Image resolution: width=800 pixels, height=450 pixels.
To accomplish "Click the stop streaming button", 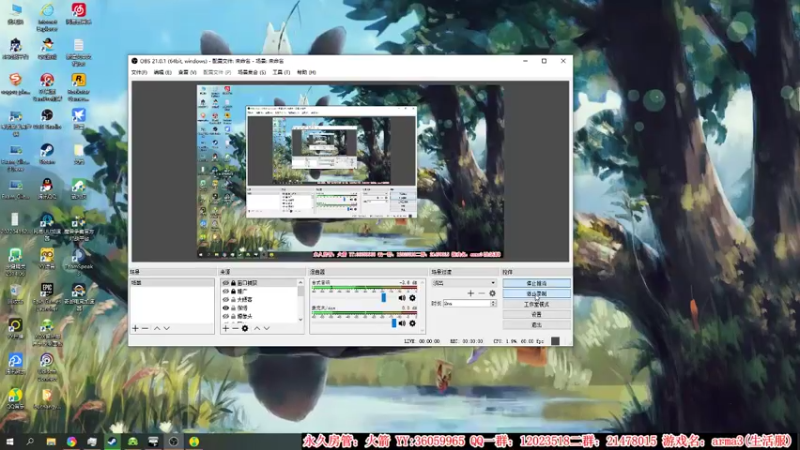I will [536, 283].
